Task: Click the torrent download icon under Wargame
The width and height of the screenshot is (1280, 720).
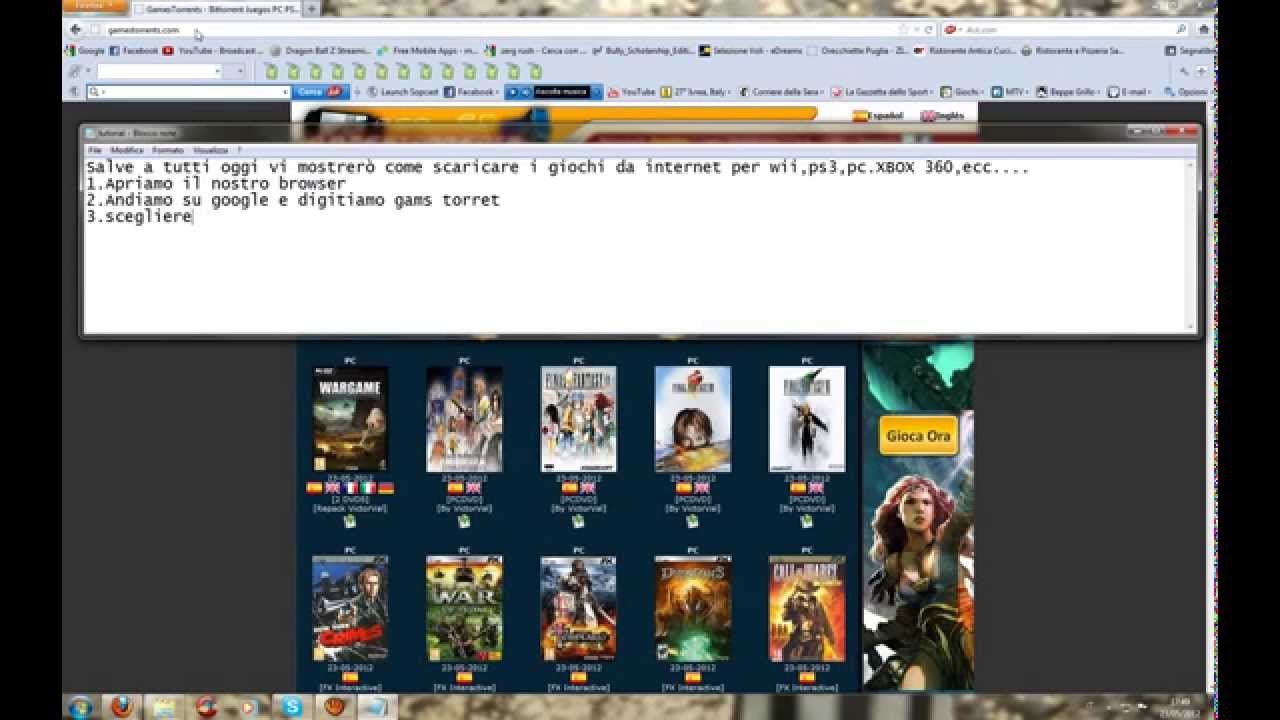Action: point(350,521)
